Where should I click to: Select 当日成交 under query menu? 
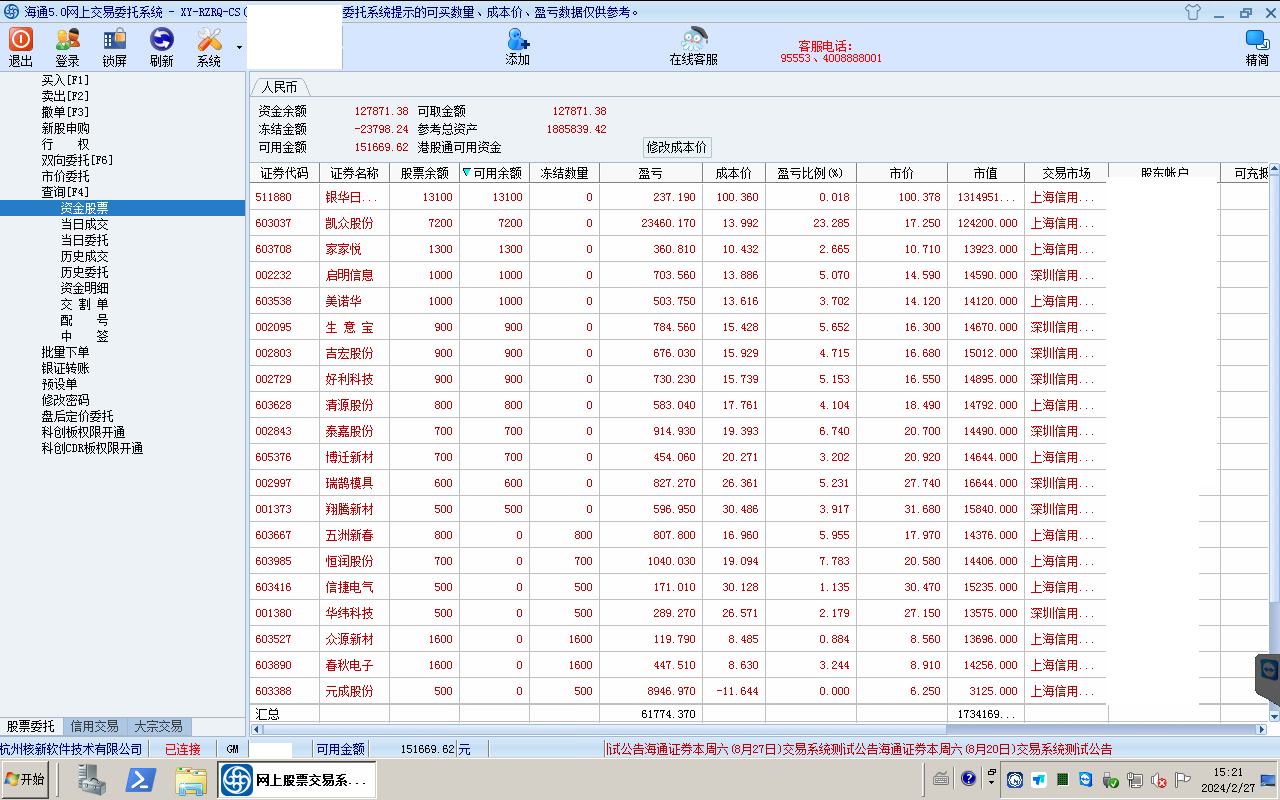coord(84,224)
